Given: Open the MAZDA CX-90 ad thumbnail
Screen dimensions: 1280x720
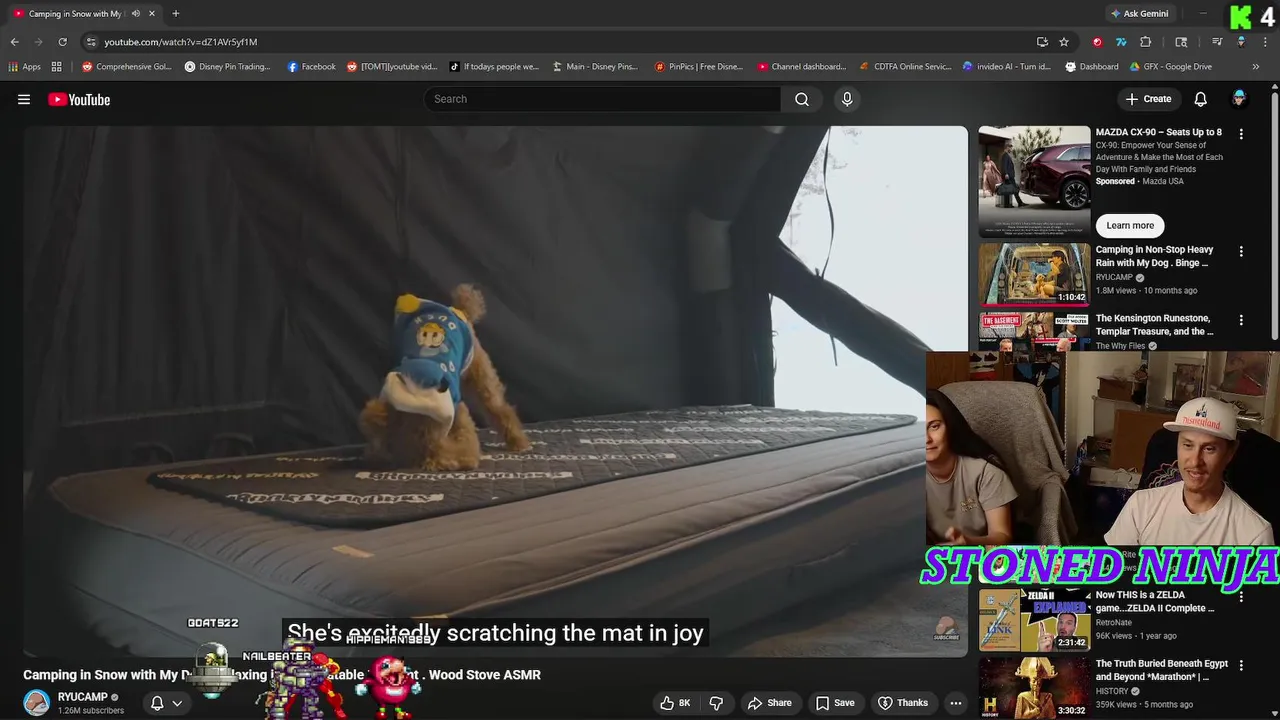Looking at the screenshot, I should click(1034, 181).
